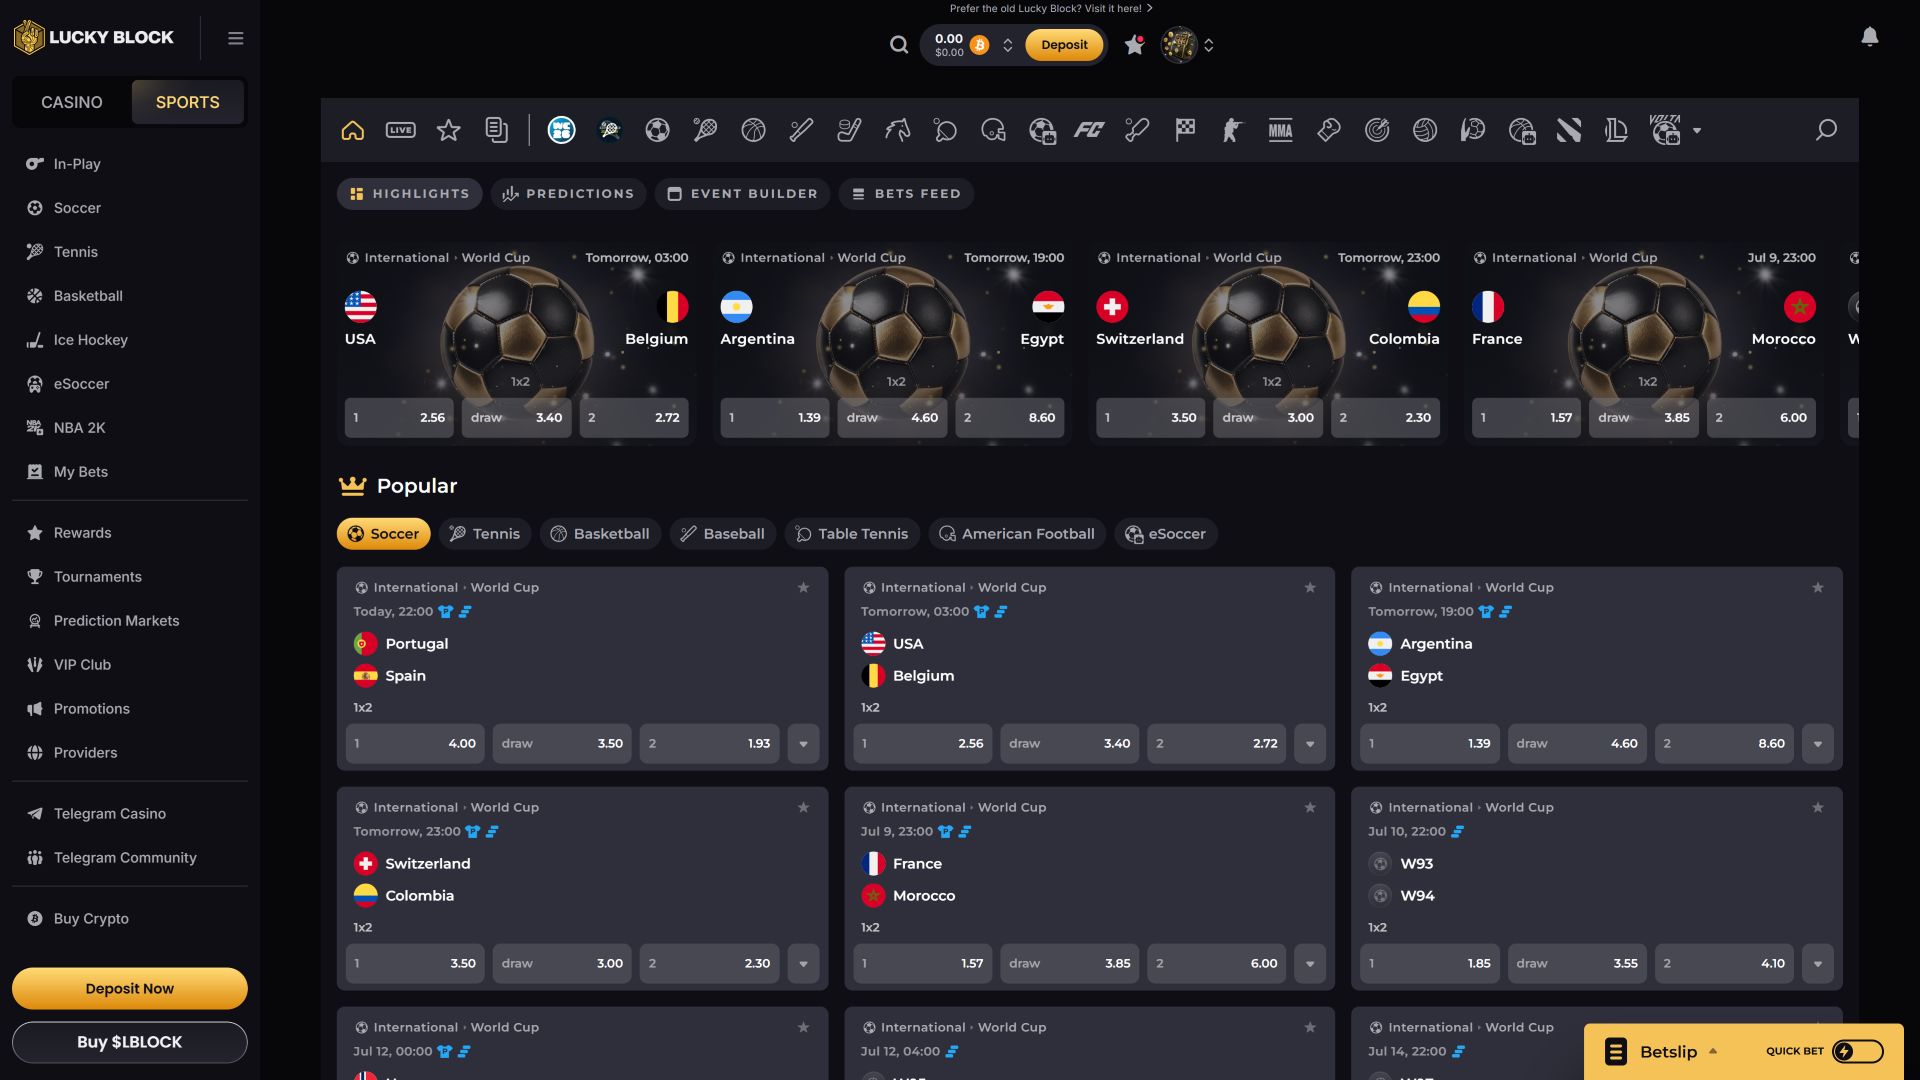Screen dimensions: 1920x1080
Task: Pick draw 3.40 on featured USA-Belgium card
Action: pyautogui.click(x=516, y=418)
